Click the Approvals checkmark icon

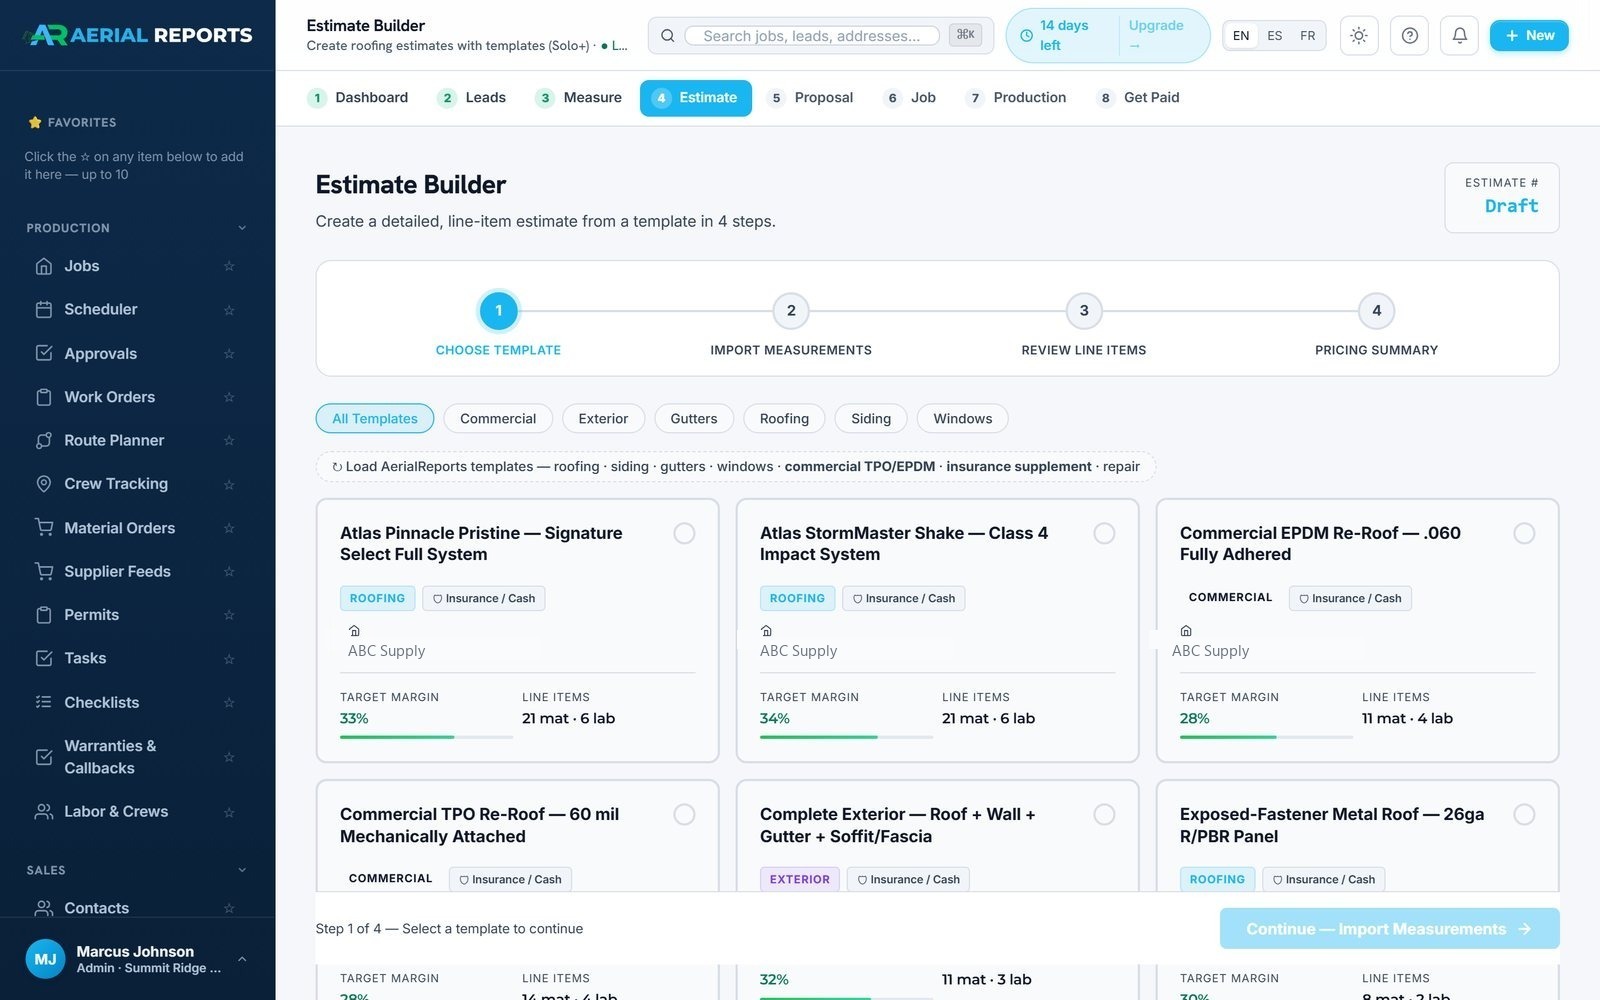coord(44,353)
